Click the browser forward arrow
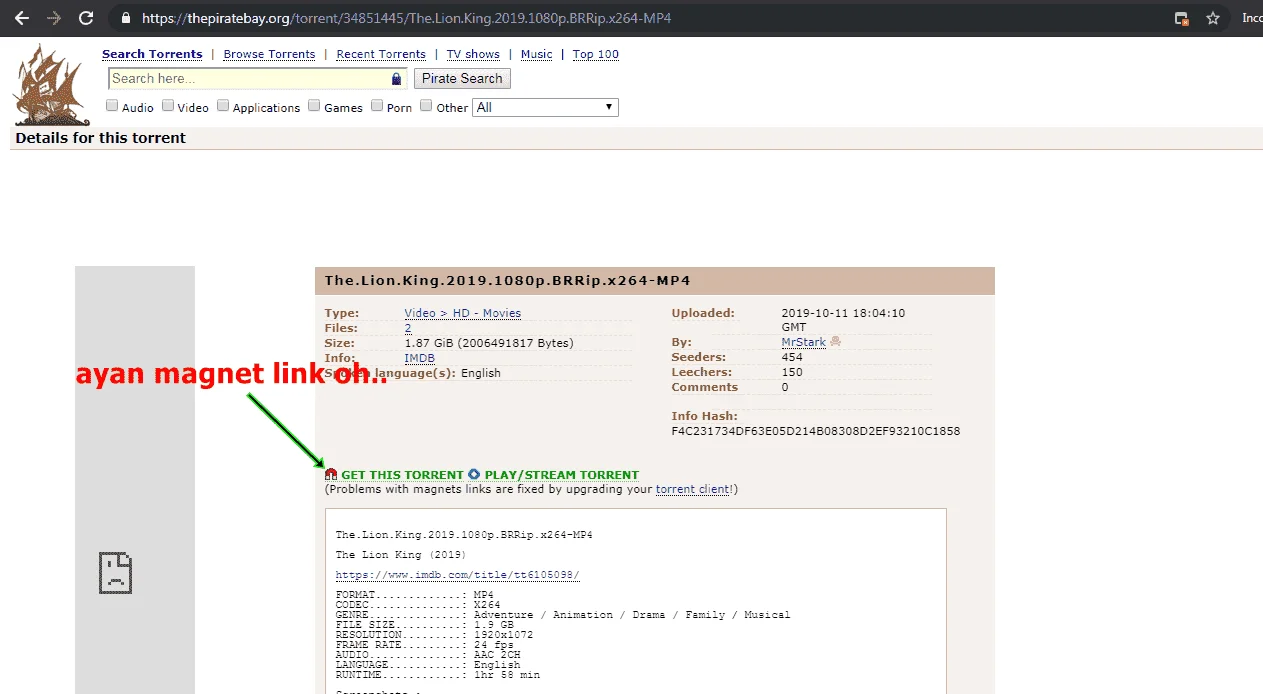This screenshot has height=694, width=1263. coord(54,18)
